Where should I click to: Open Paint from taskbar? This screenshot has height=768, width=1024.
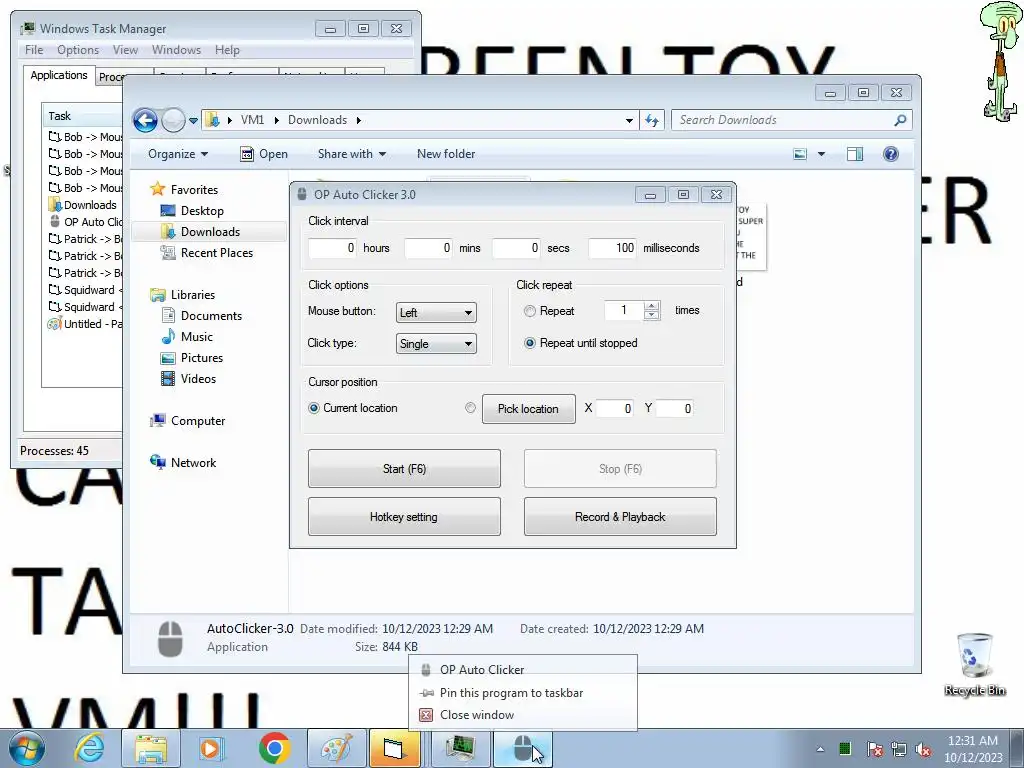(x=336, y=748)
